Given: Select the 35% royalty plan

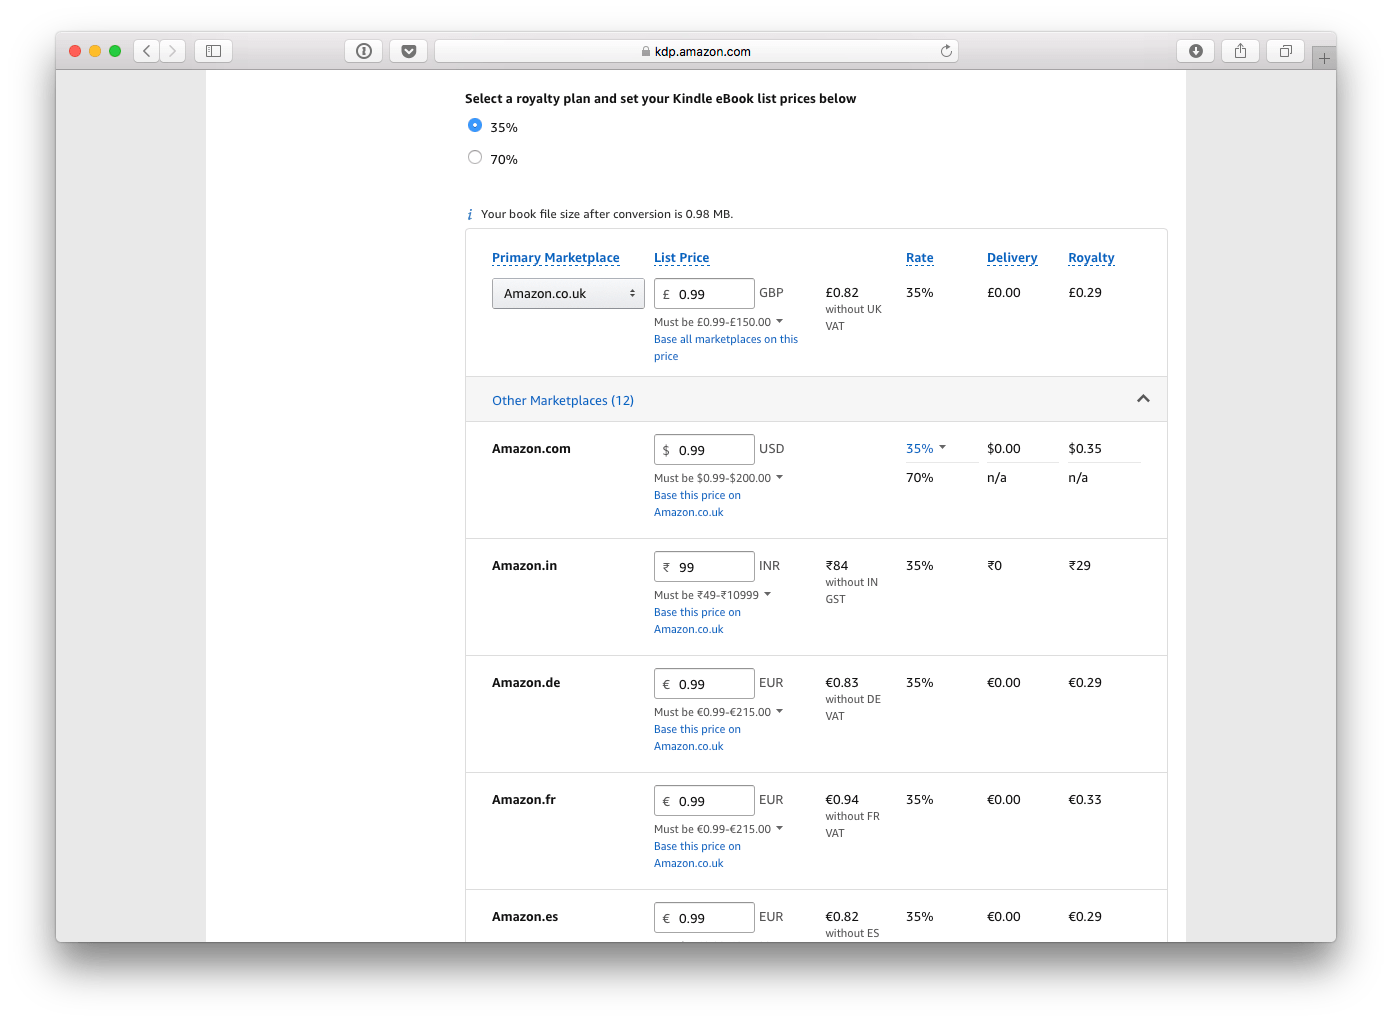Looking at the screenshot, I should [475, 125].
